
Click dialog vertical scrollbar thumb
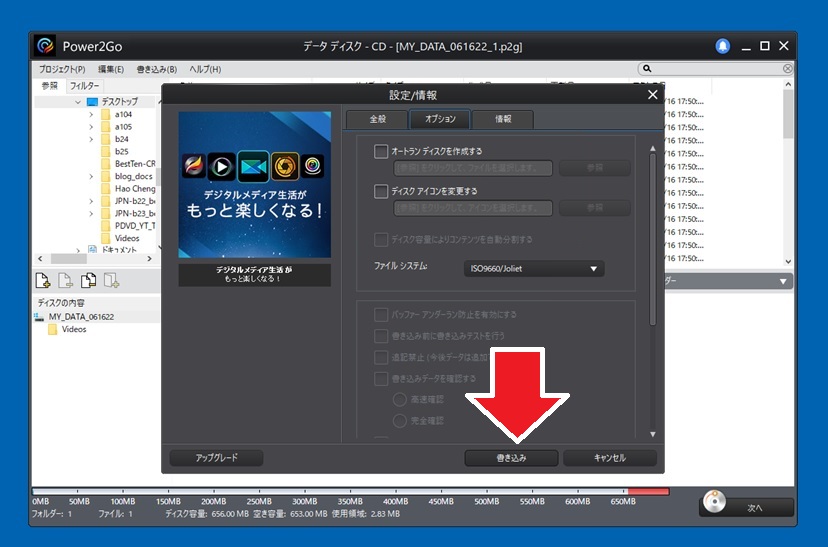pos(653,239)
